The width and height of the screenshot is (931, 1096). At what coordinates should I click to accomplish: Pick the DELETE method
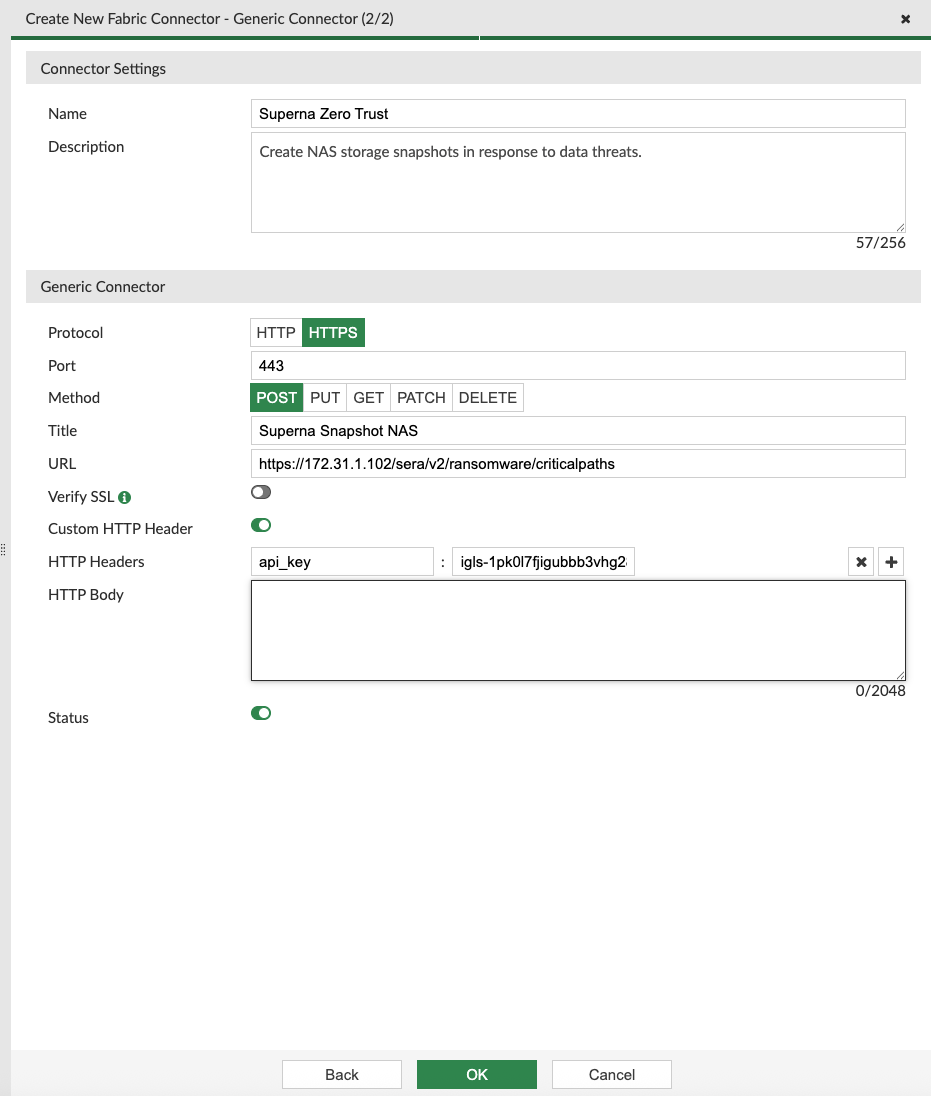click(487, 398)
